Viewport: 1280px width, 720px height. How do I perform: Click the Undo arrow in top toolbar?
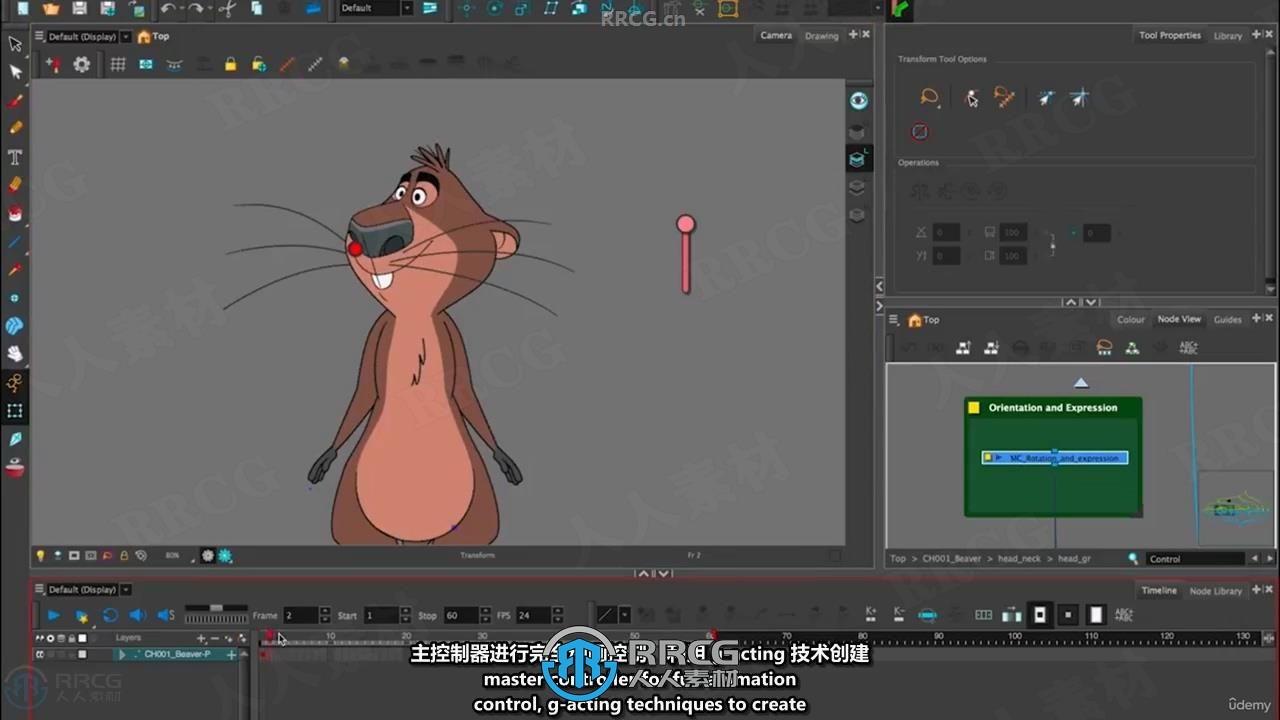168,8
